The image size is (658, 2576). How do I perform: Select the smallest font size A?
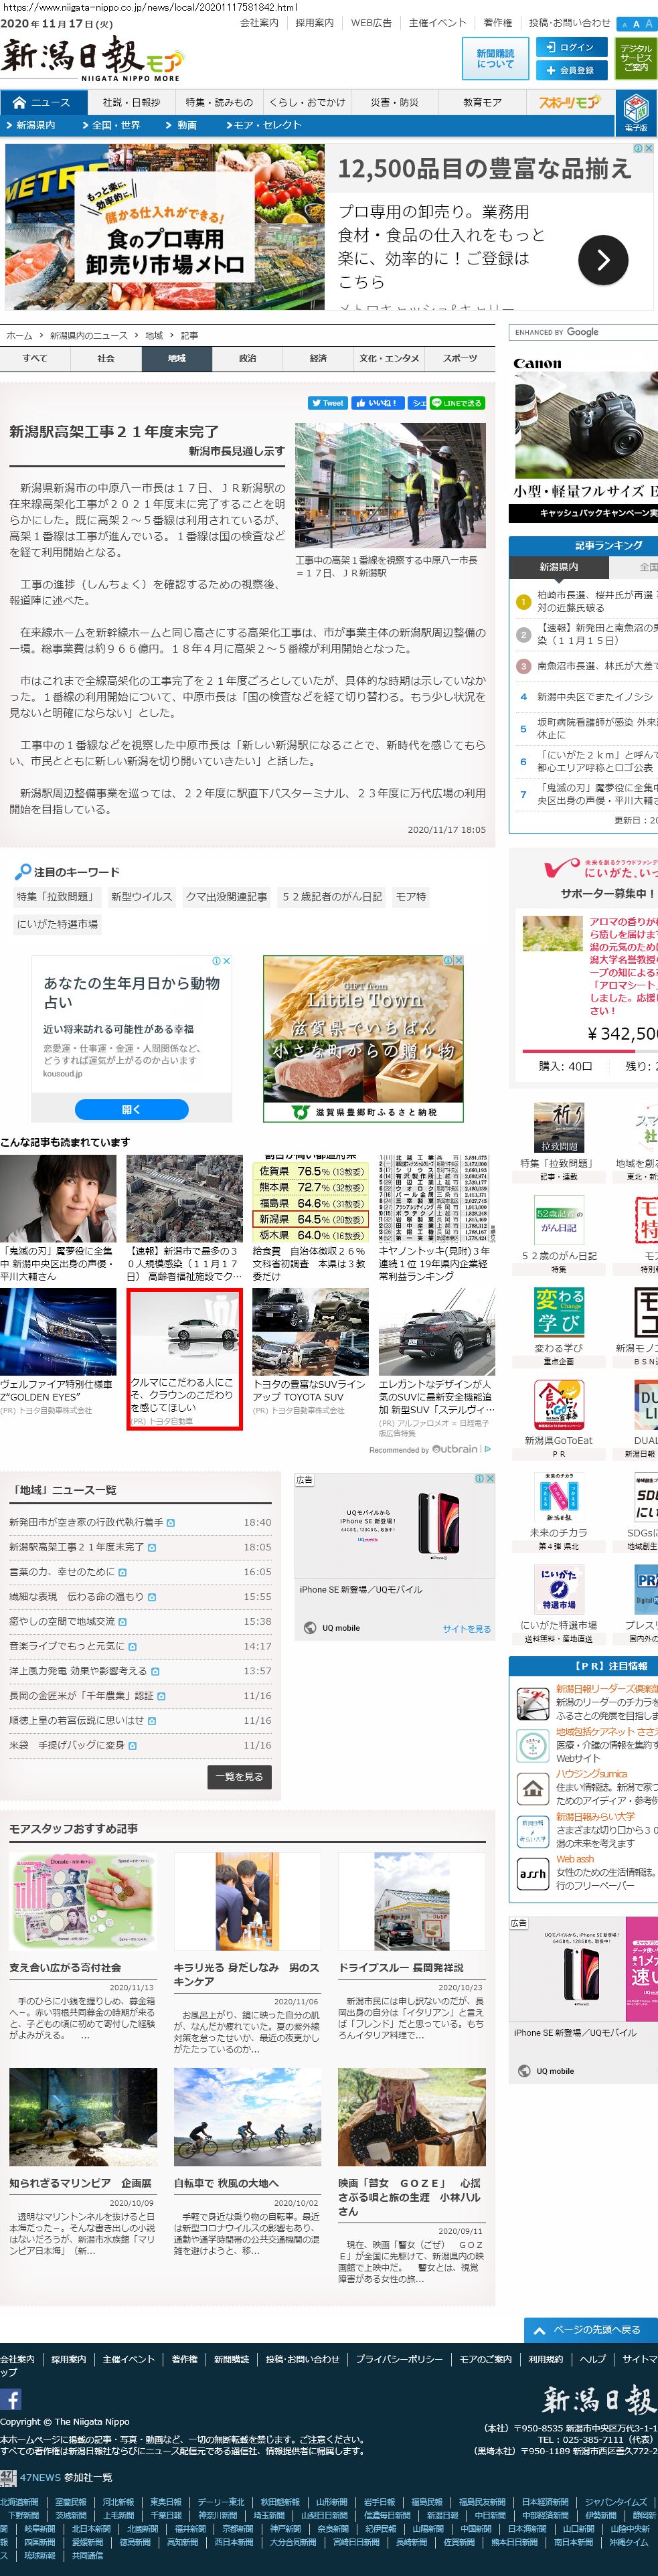(x=624, y=24)
